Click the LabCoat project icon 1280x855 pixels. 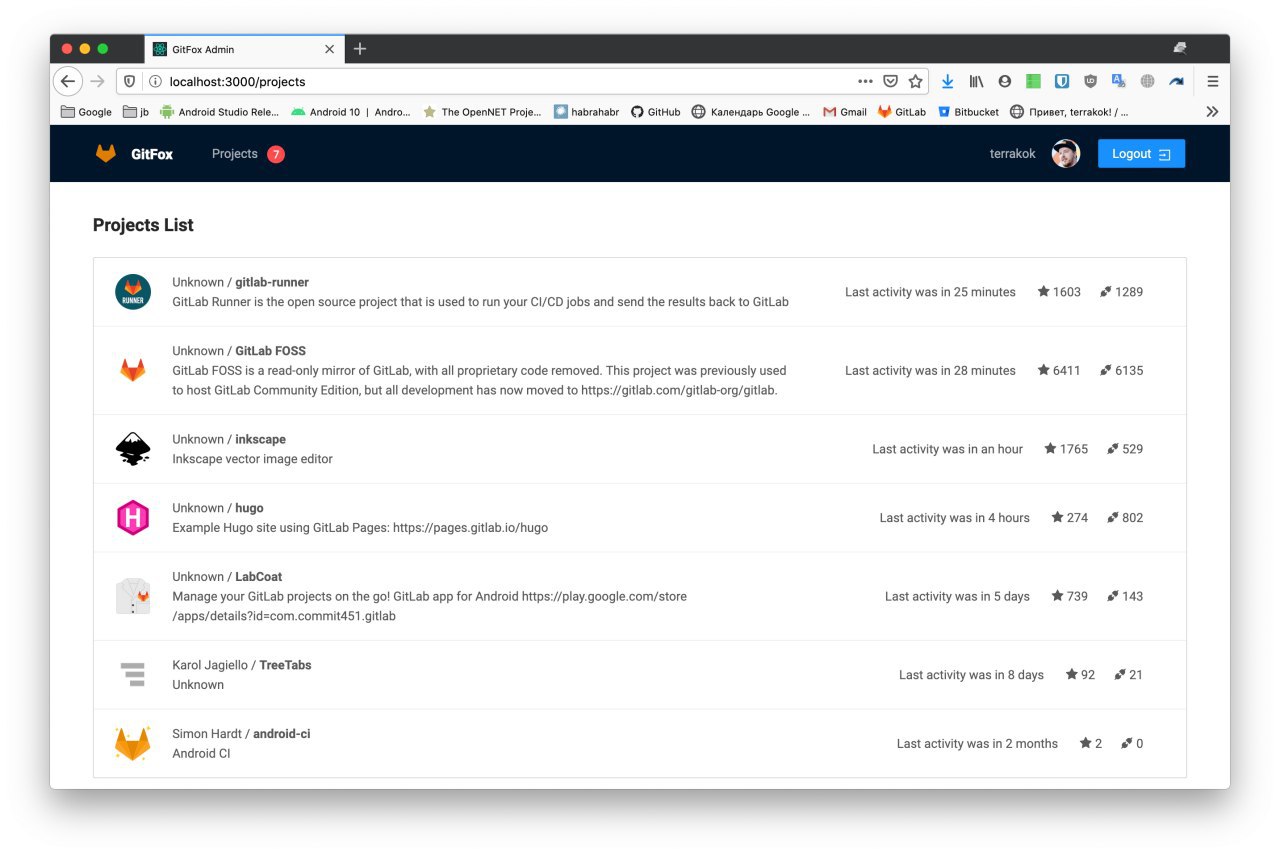(133, 596)
